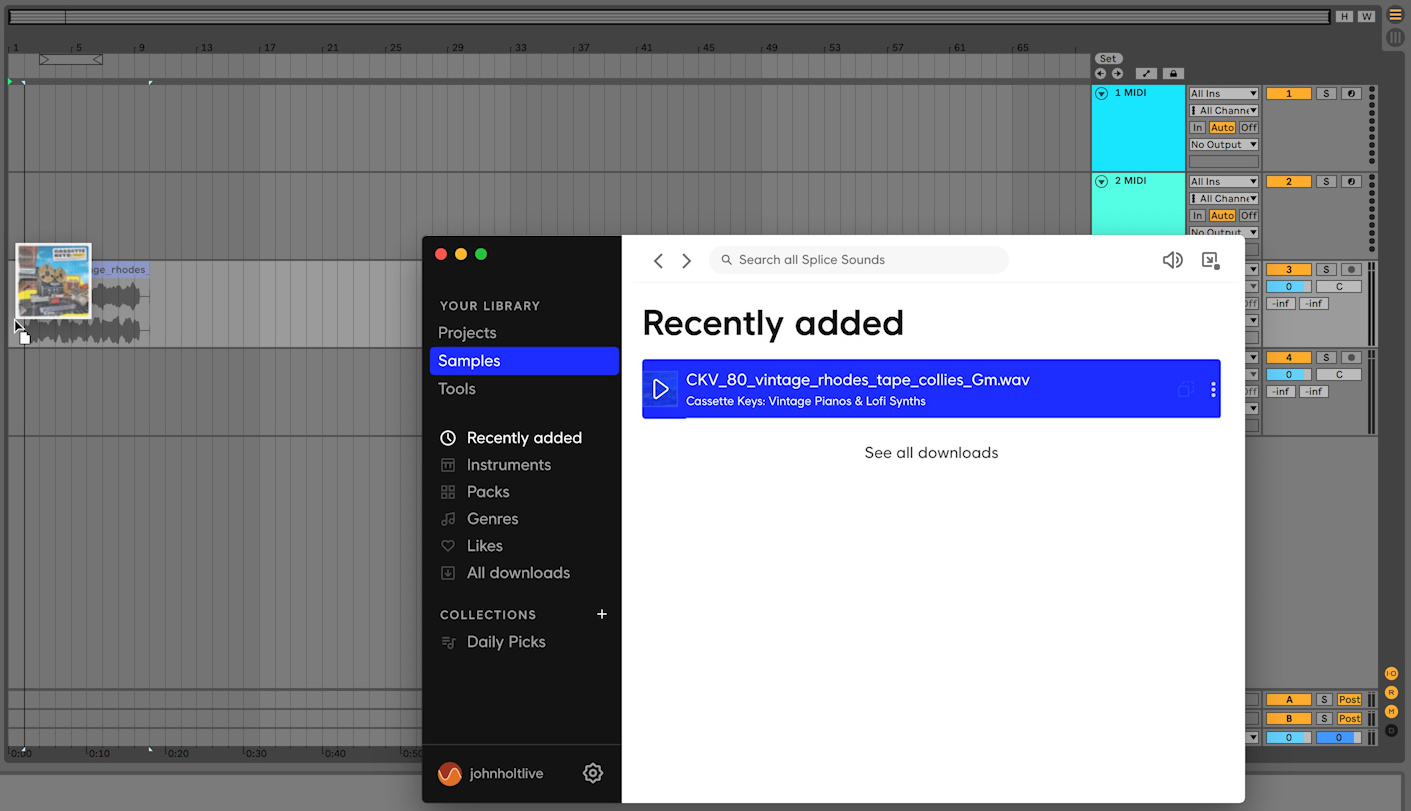Viewport: 1411px width, 811px height.
Task: Go back with the left chevron in Splice
Action: (658, 261)
